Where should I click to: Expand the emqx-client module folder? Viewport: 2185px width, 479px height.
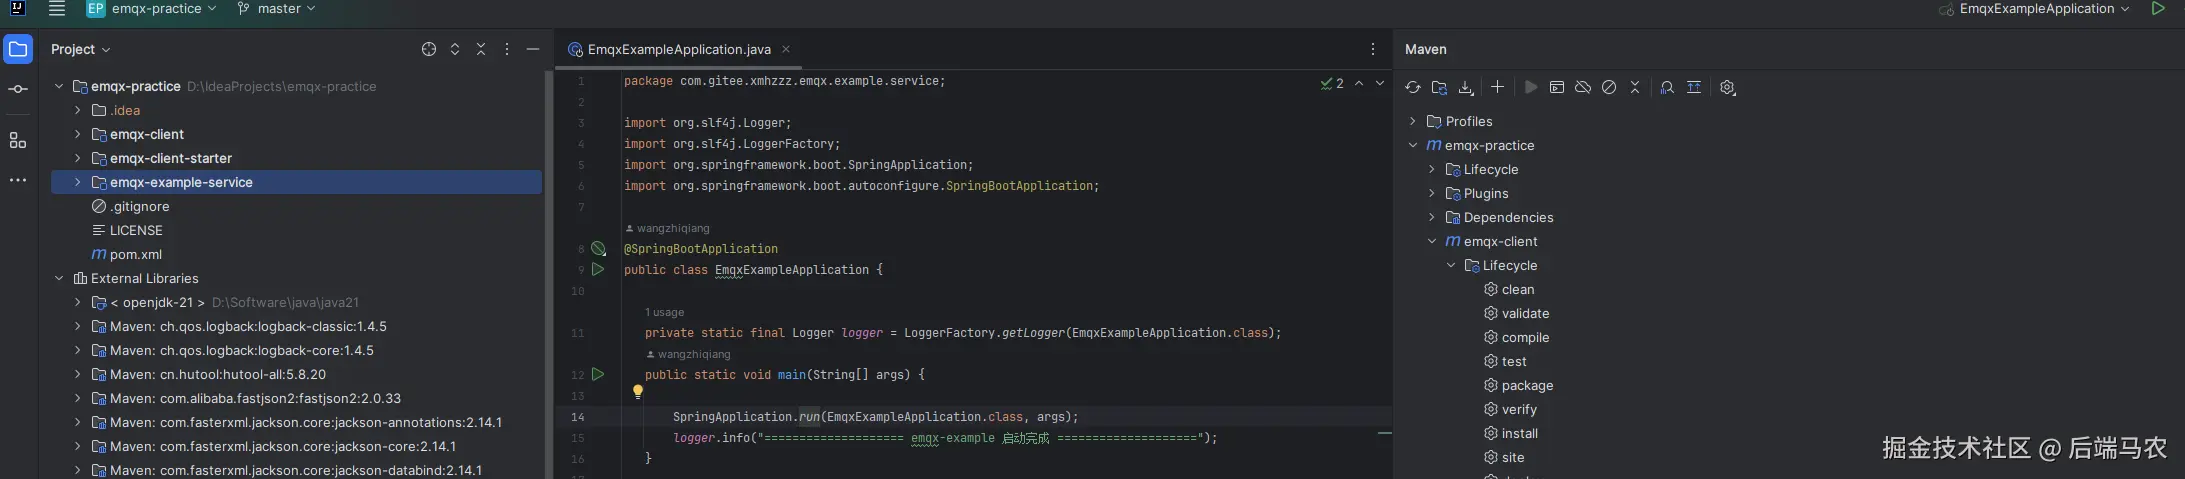coord(77,134)
